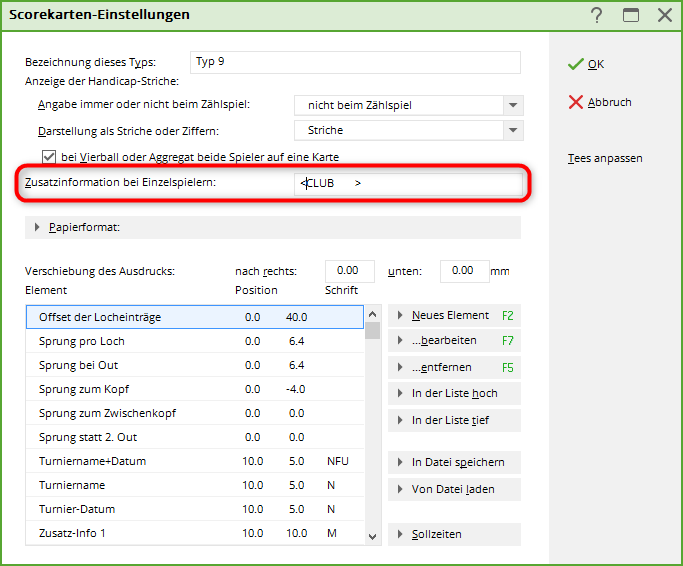
Task: Open Sollzeiten settings
Action: click(x=453, y=534)
